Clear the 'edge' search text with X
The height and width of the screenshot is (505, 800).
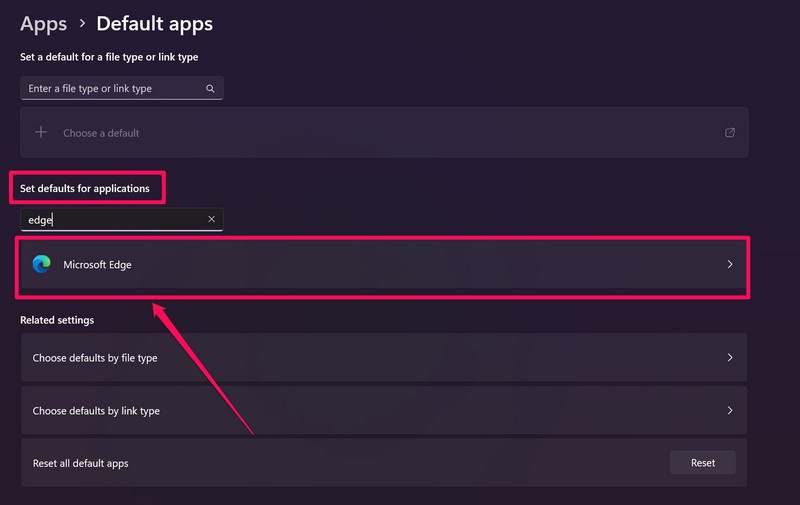pyautogui.click(x=211, y=219)
